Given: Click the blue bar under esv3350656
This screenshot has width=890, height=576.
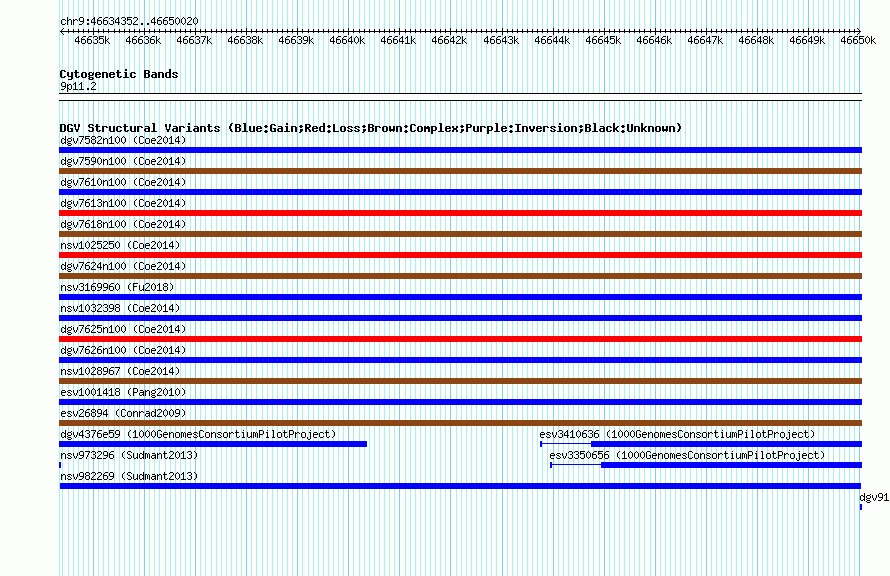Looking at the screenshot, I should [732, 465].
